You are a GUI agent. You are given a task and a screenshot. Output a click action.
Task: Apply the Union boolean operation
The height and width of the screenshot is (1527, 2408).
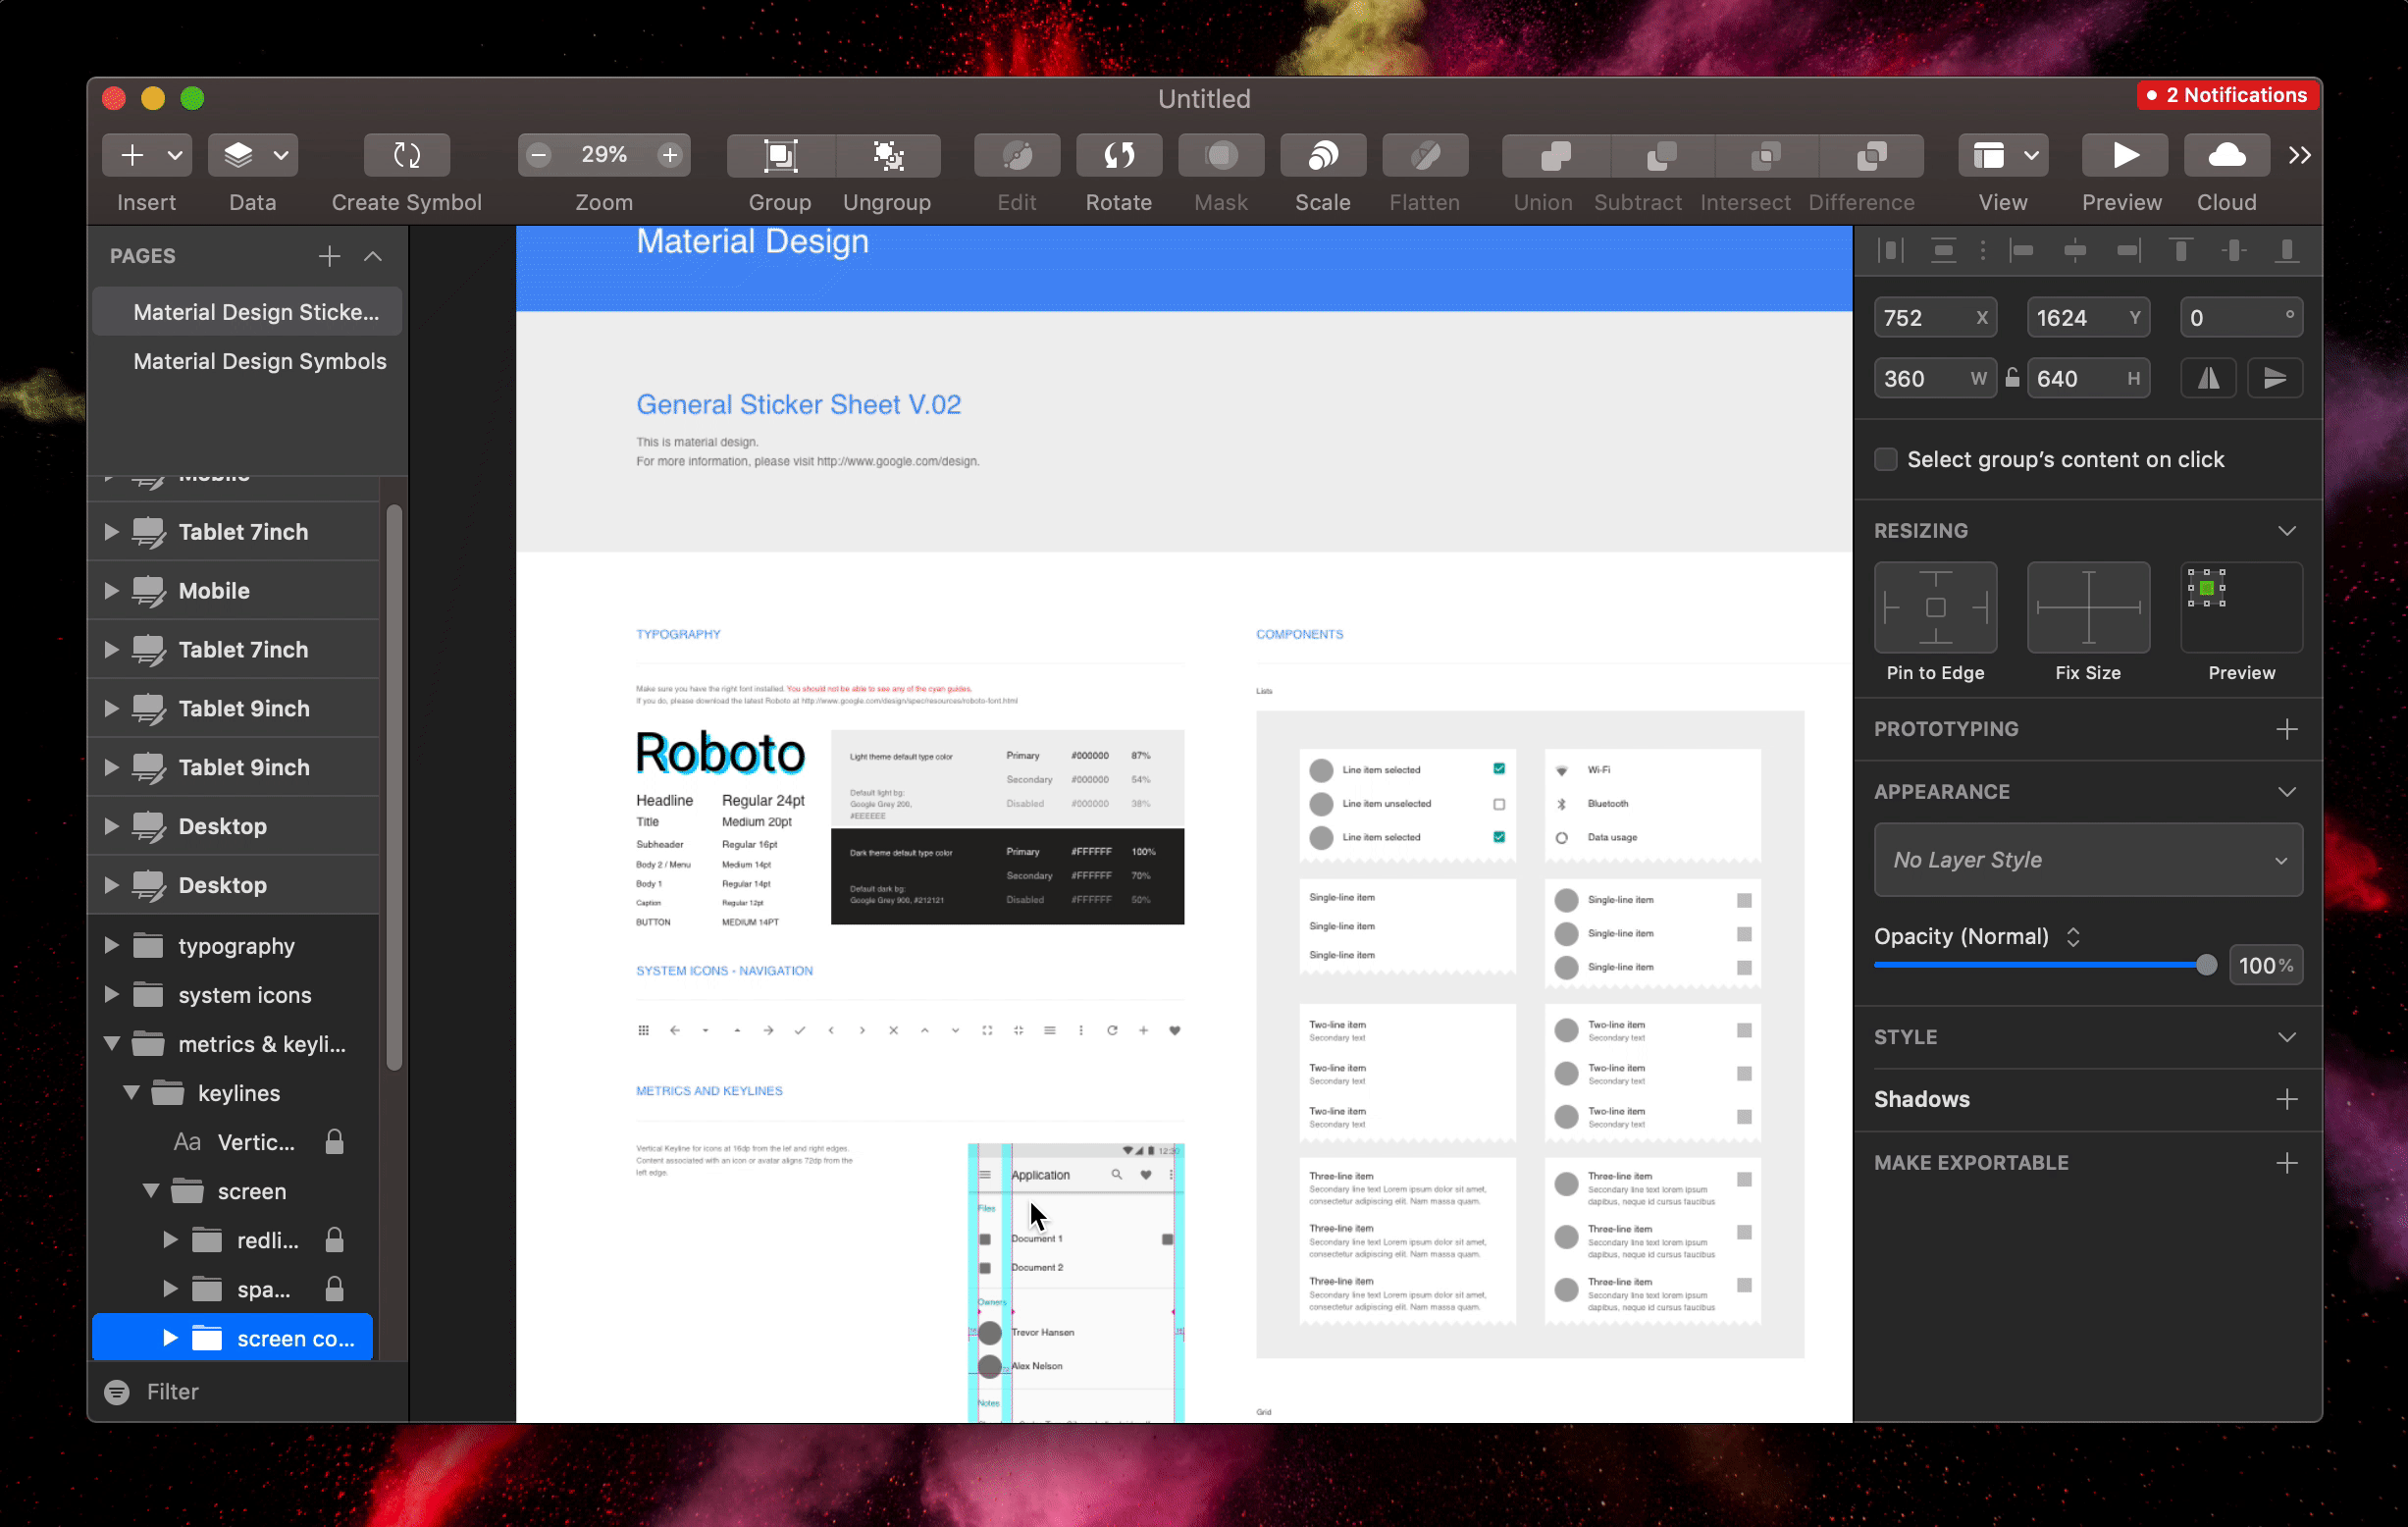point(1541,155)
